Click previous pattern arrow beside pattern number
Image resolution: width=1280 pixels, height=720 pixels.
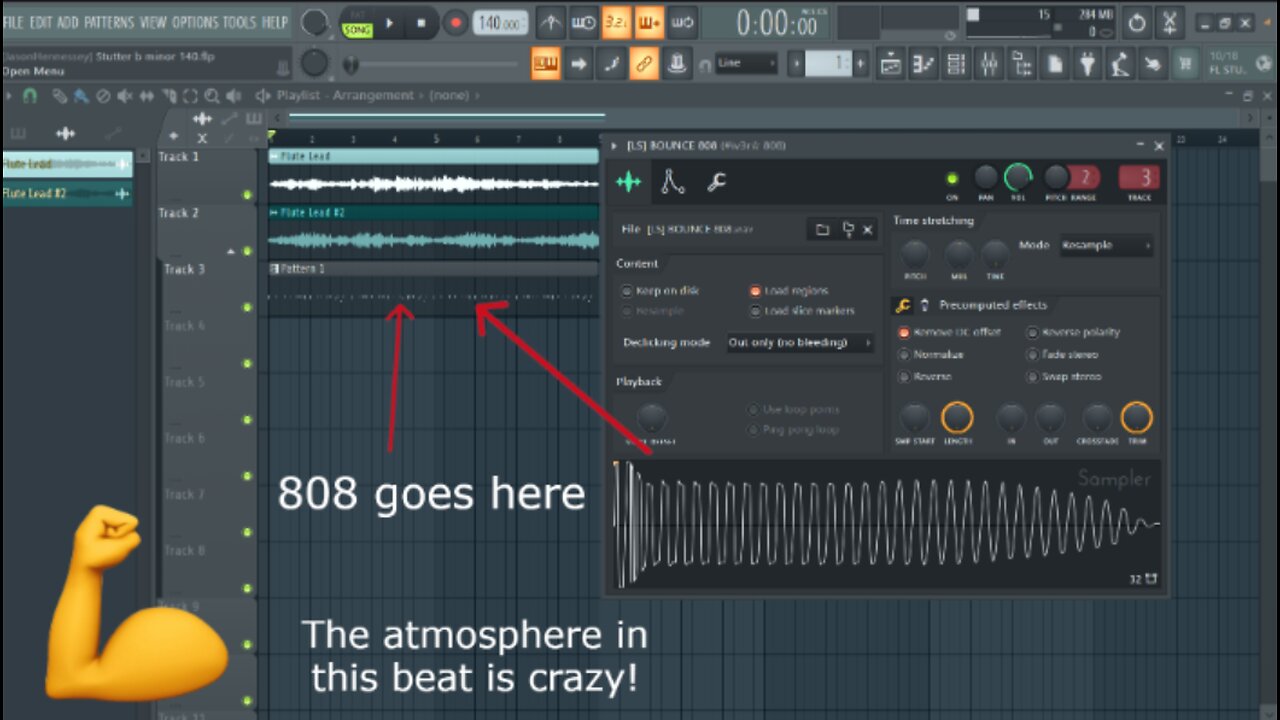(x=797, y=64)
